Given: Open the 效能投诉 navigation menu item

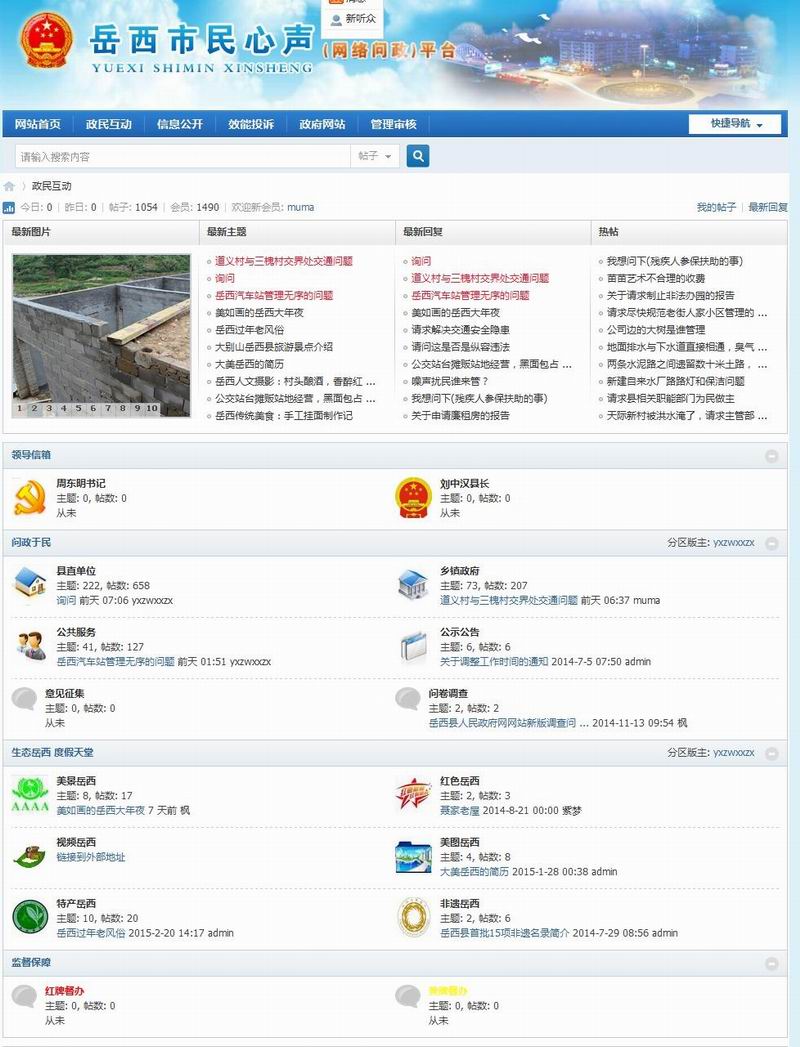Looking at the screenshot, I should (251, 125).
